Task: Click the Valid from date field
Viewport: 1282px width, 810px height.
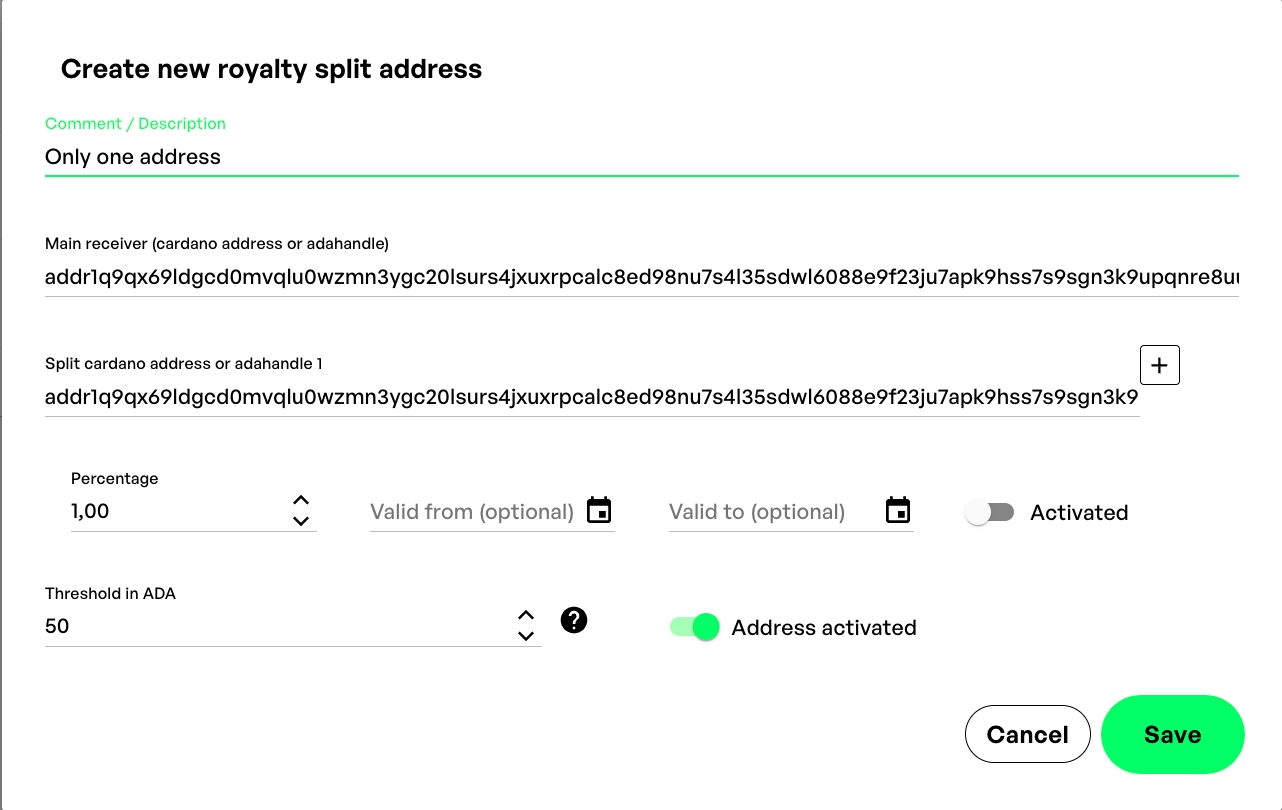Action: click(x=472, y=512)
